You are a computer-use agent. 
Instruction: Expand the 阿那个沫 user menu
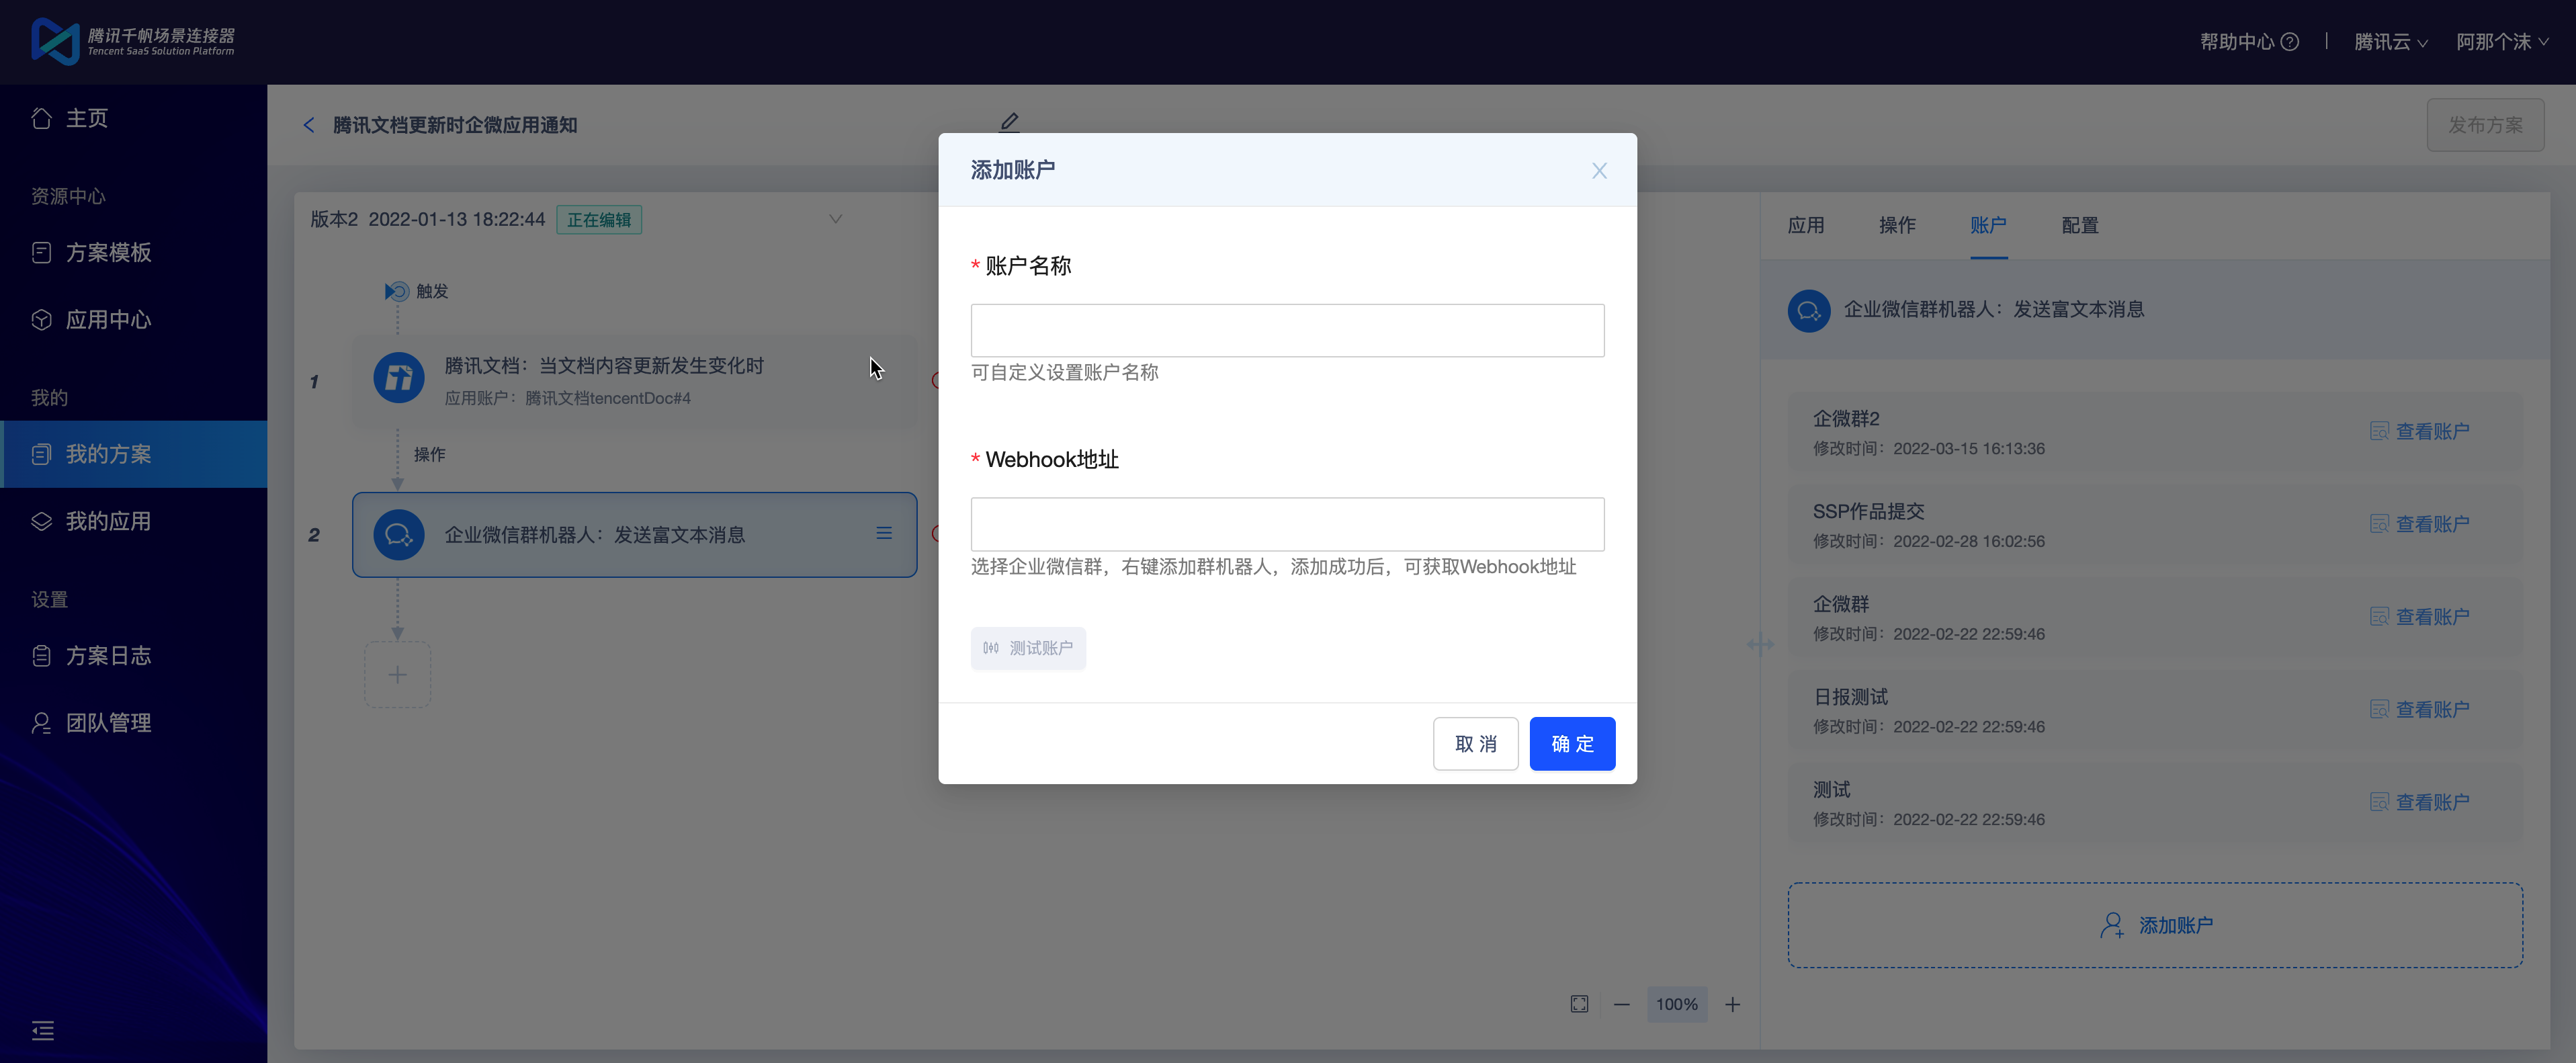2503,42
